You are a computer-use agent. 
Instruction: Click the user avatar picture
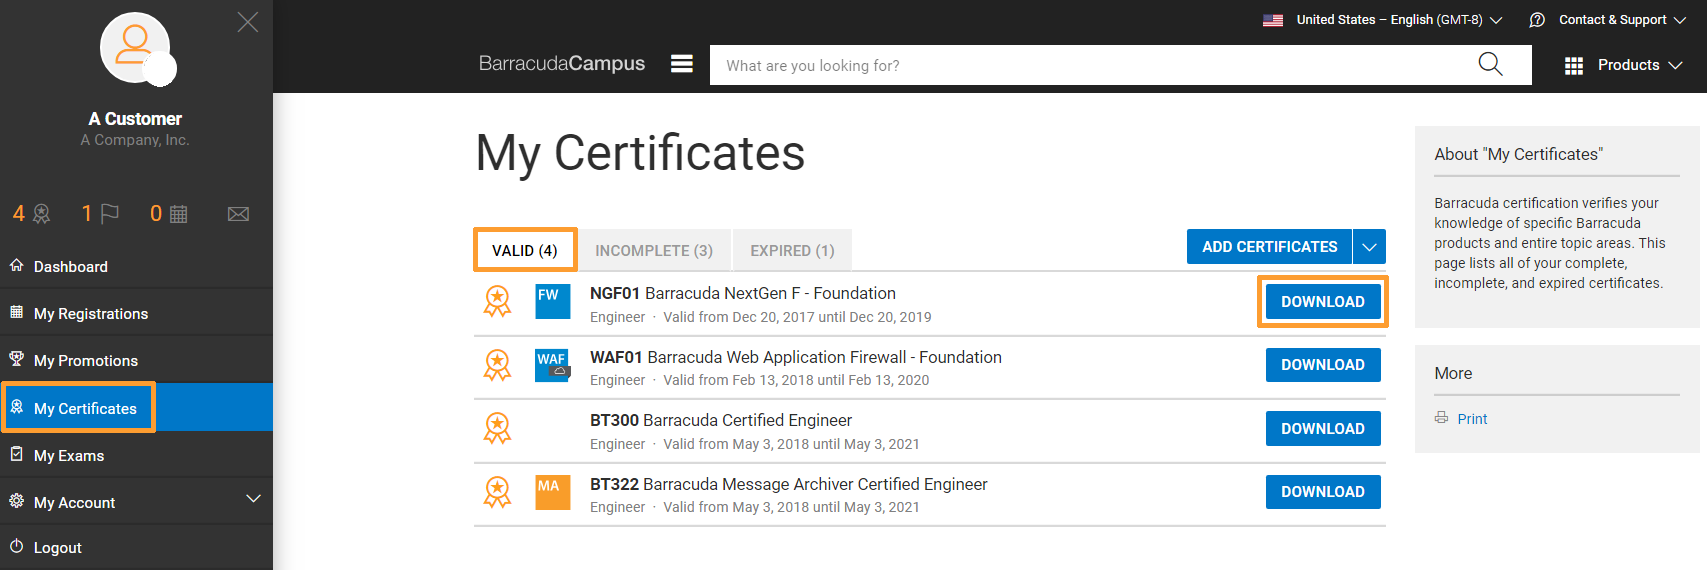click(135, 48)
